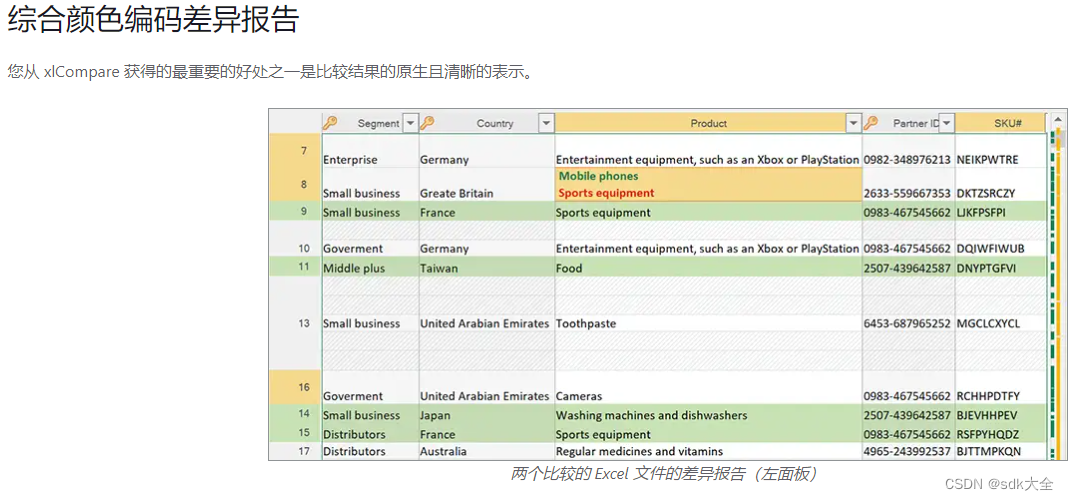Viewport: 1069px width, 500px height.
Task: Click the Middle plus cell
Action: point(370,268)
